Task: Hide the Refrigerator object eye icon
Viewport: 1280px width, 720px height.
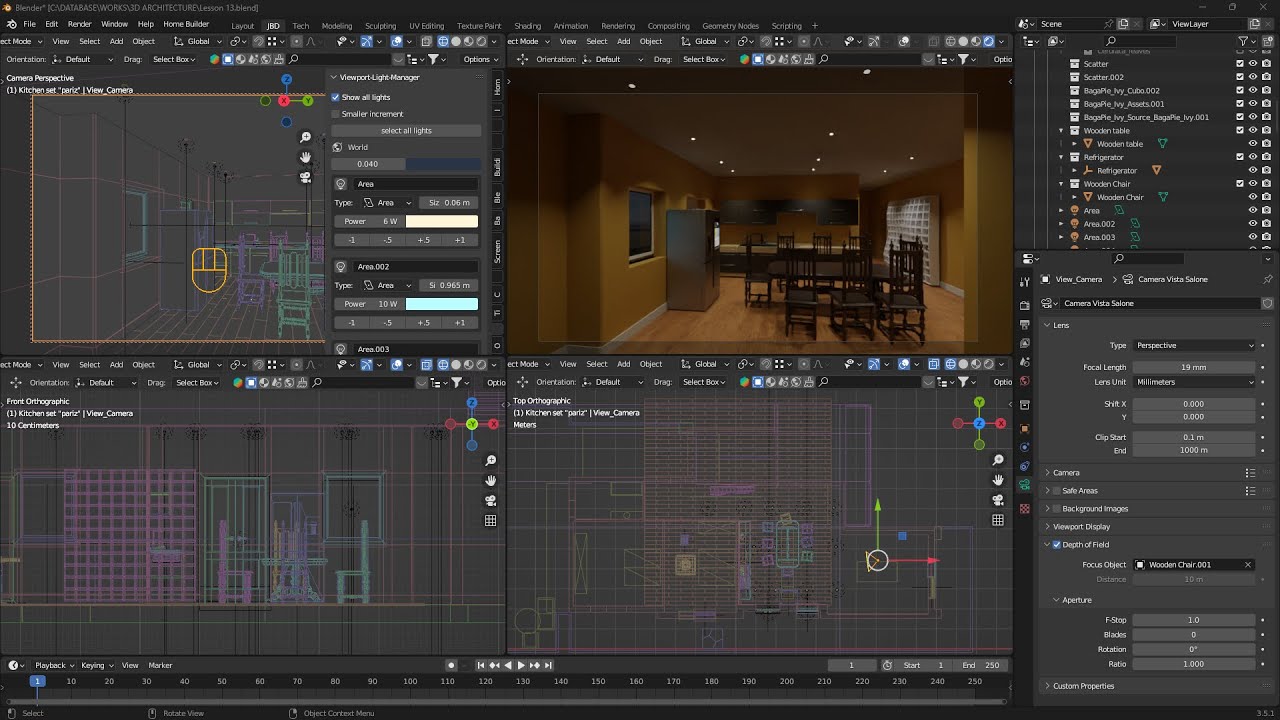Action: 1253,171
